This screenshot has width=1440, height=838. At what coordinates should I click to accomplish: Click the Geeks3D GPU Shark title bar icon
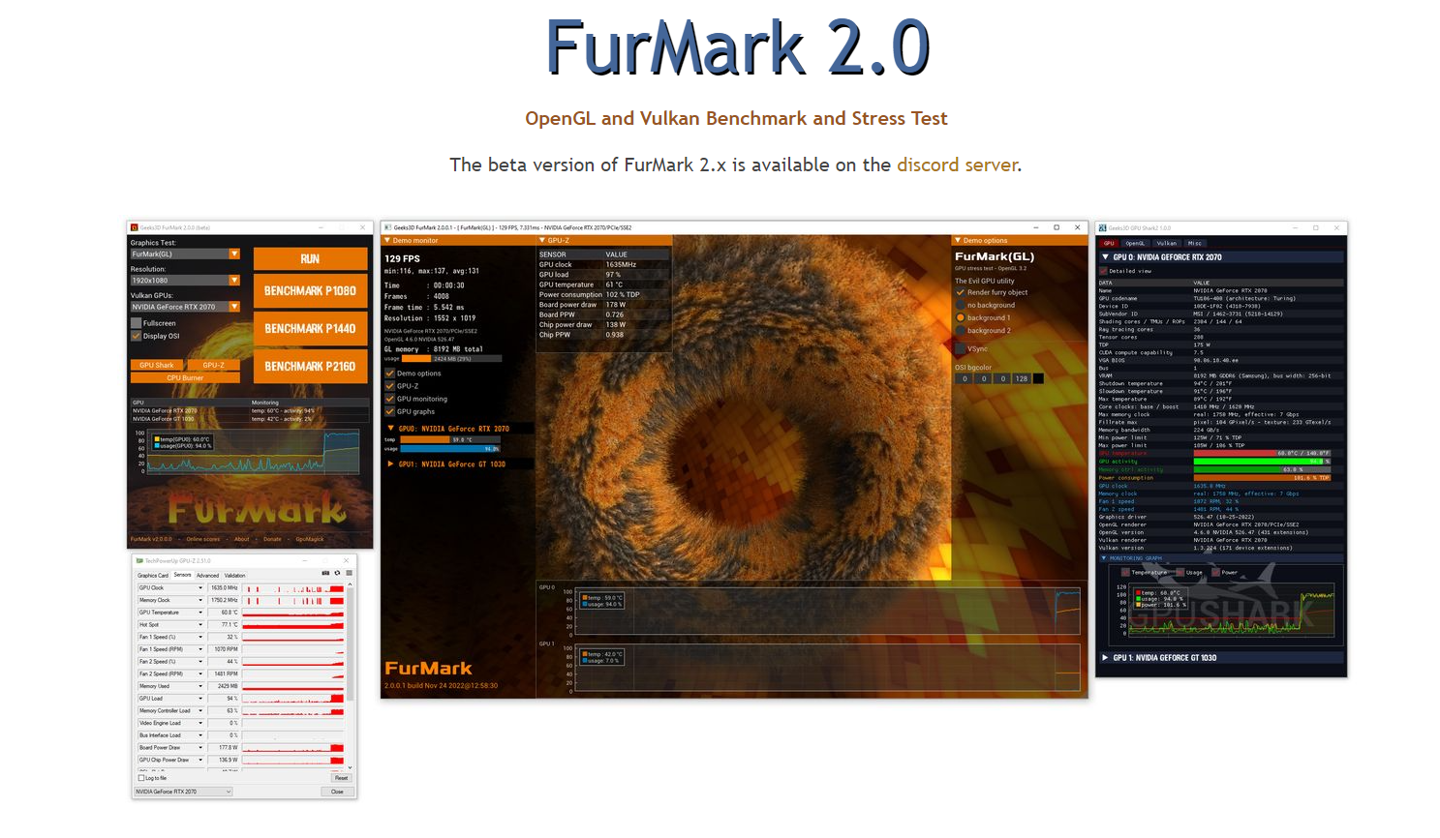click(x=1102, y=228)
